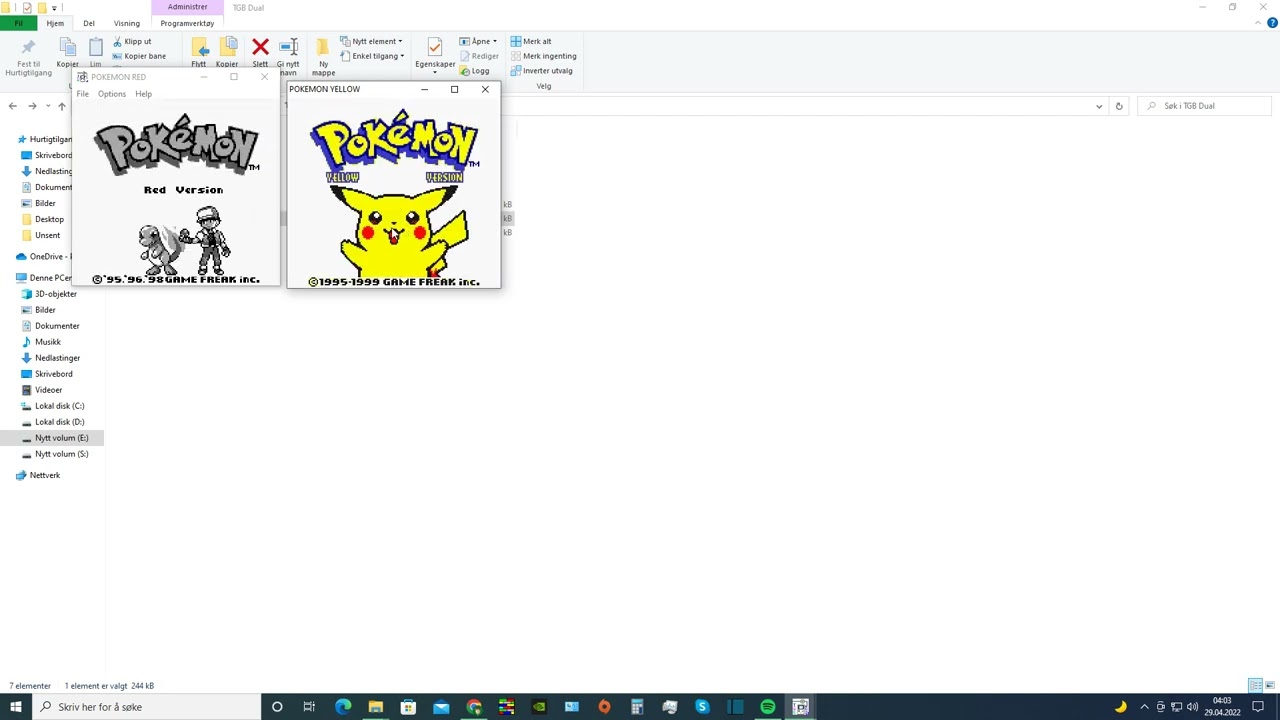This screenshot has width=1280, height=720.
Task: Open the Enkel tilgang dropdown
Action: [x=372, y=56]
